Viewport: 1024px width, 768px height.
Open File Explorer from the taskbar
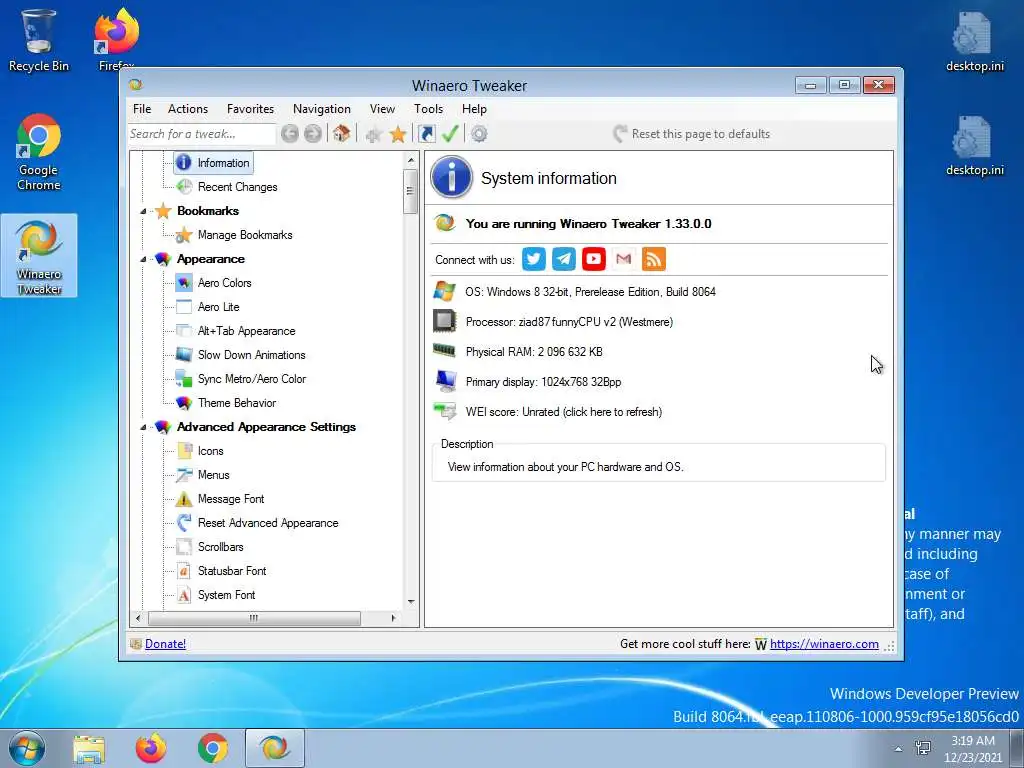[89, 749]
